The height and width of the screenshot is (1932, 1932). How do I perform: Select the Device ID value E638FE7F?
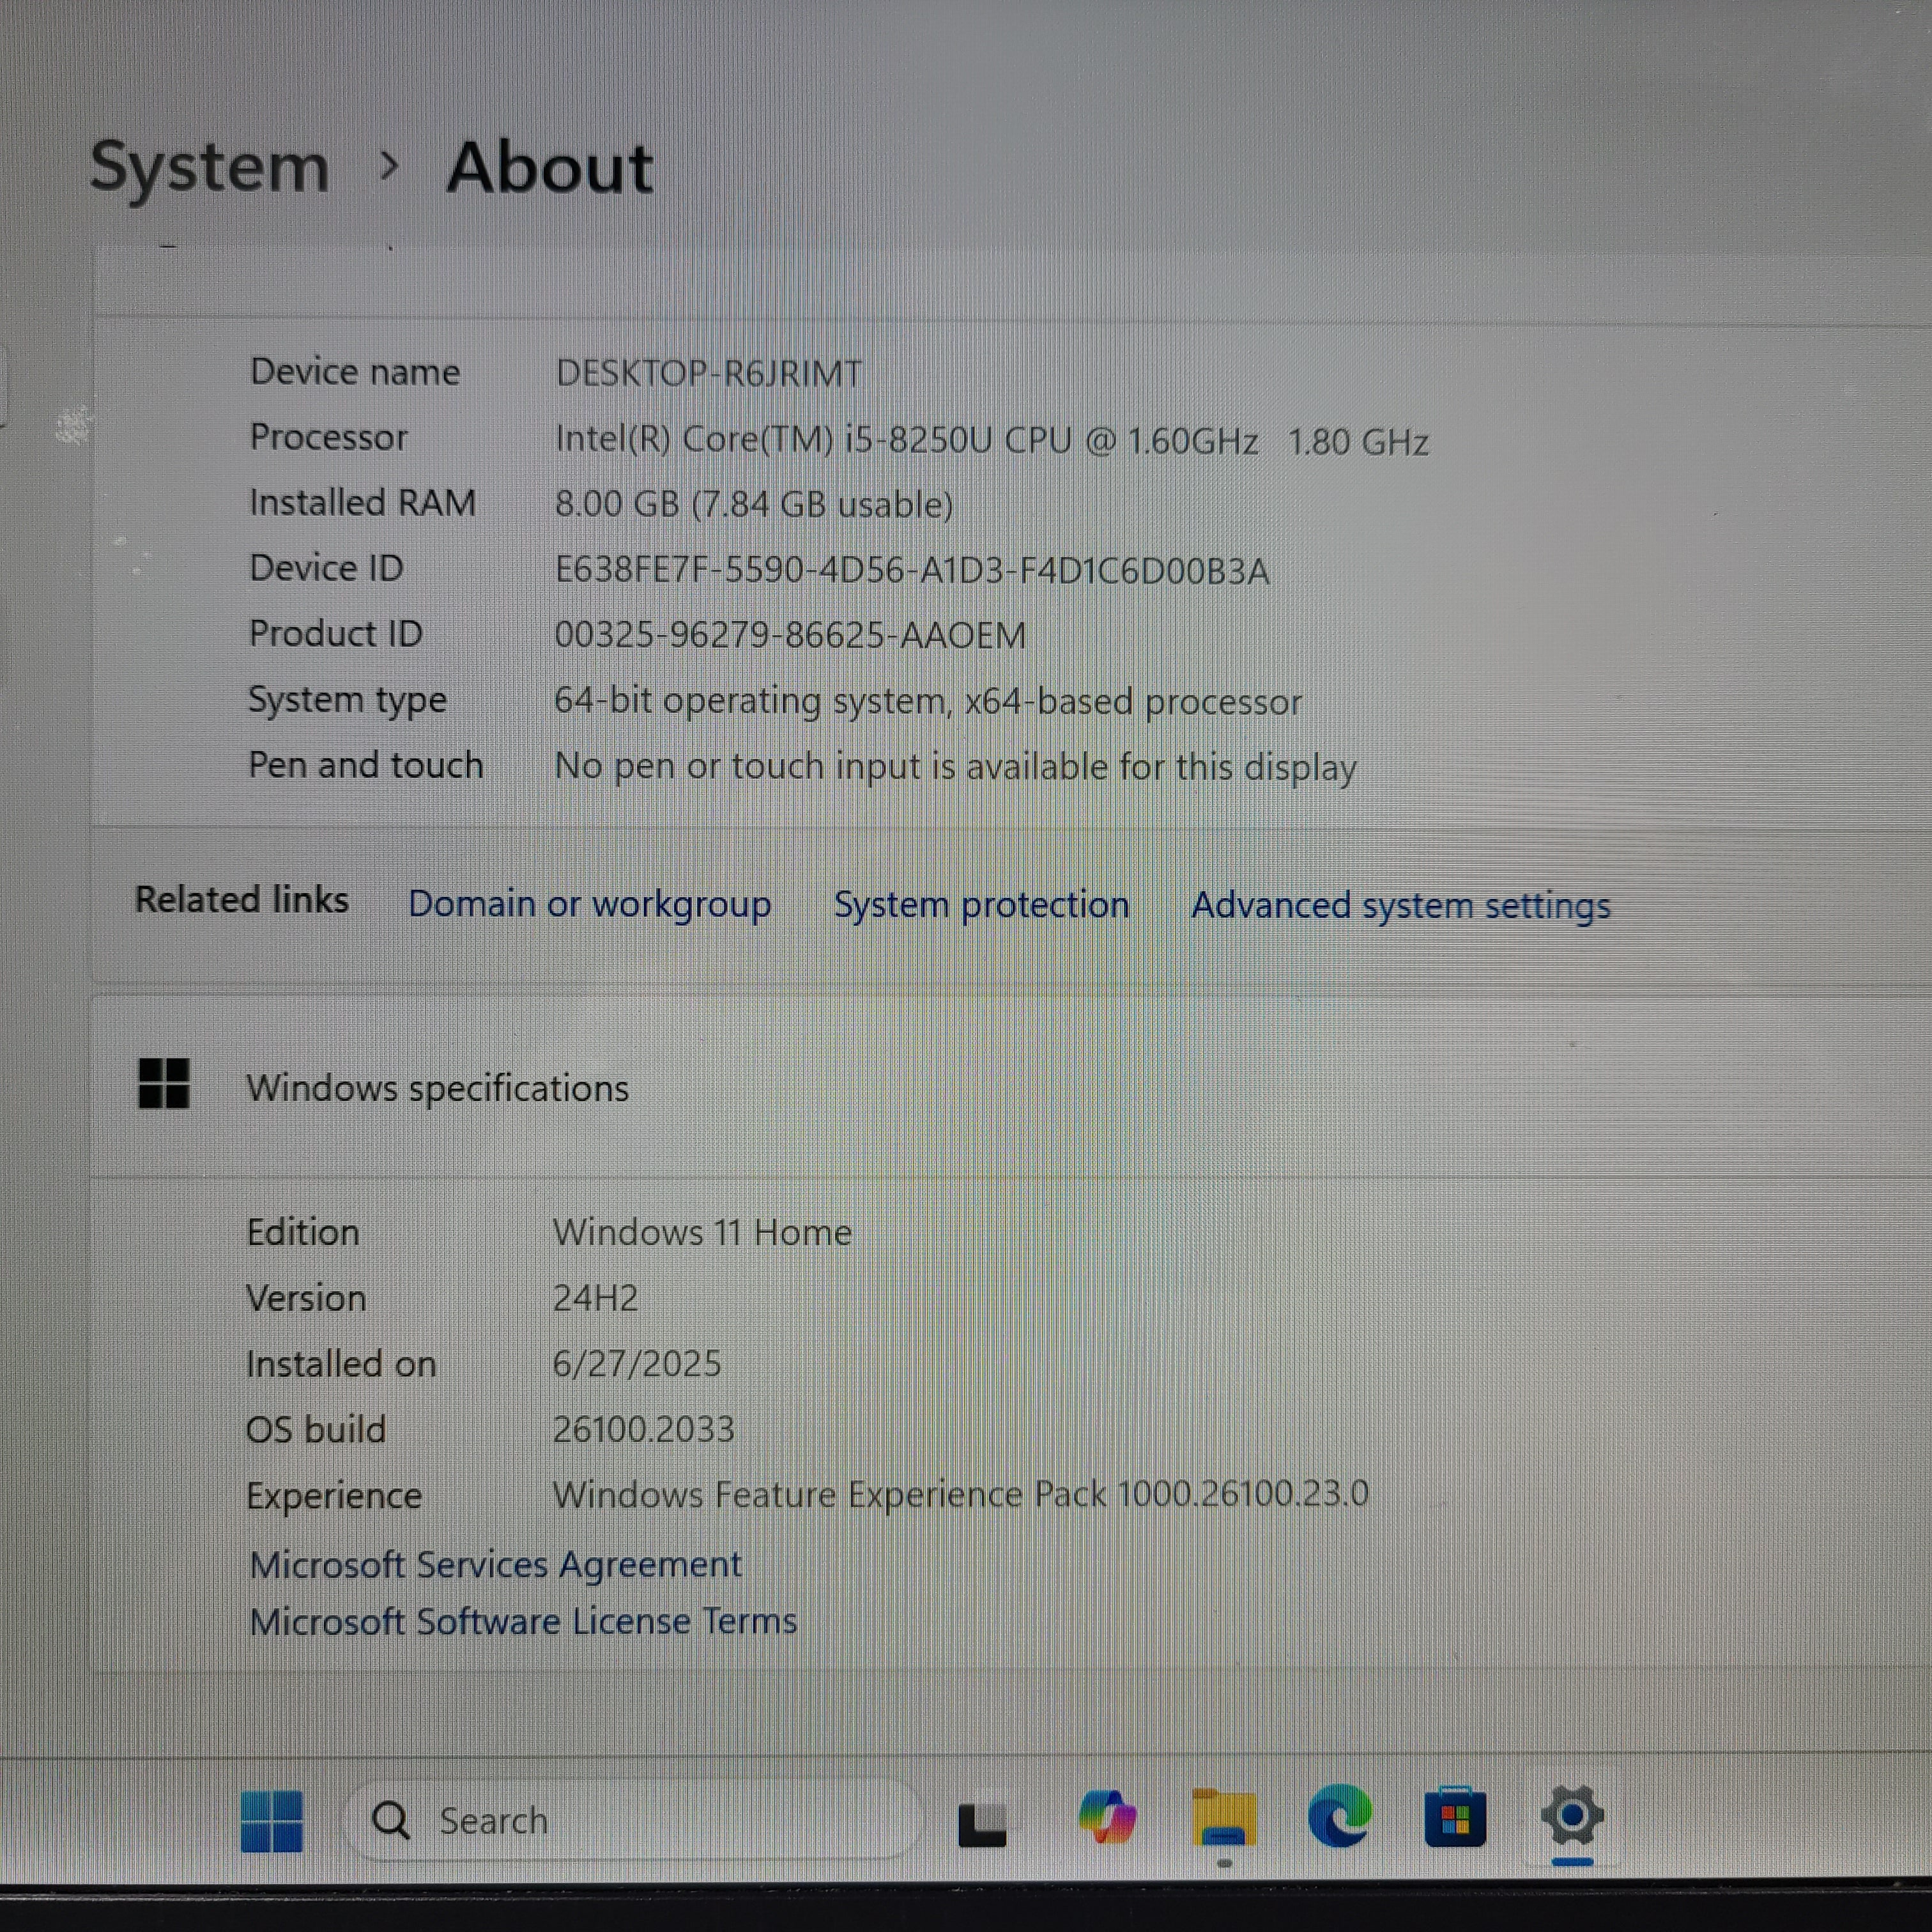point(912,570)
